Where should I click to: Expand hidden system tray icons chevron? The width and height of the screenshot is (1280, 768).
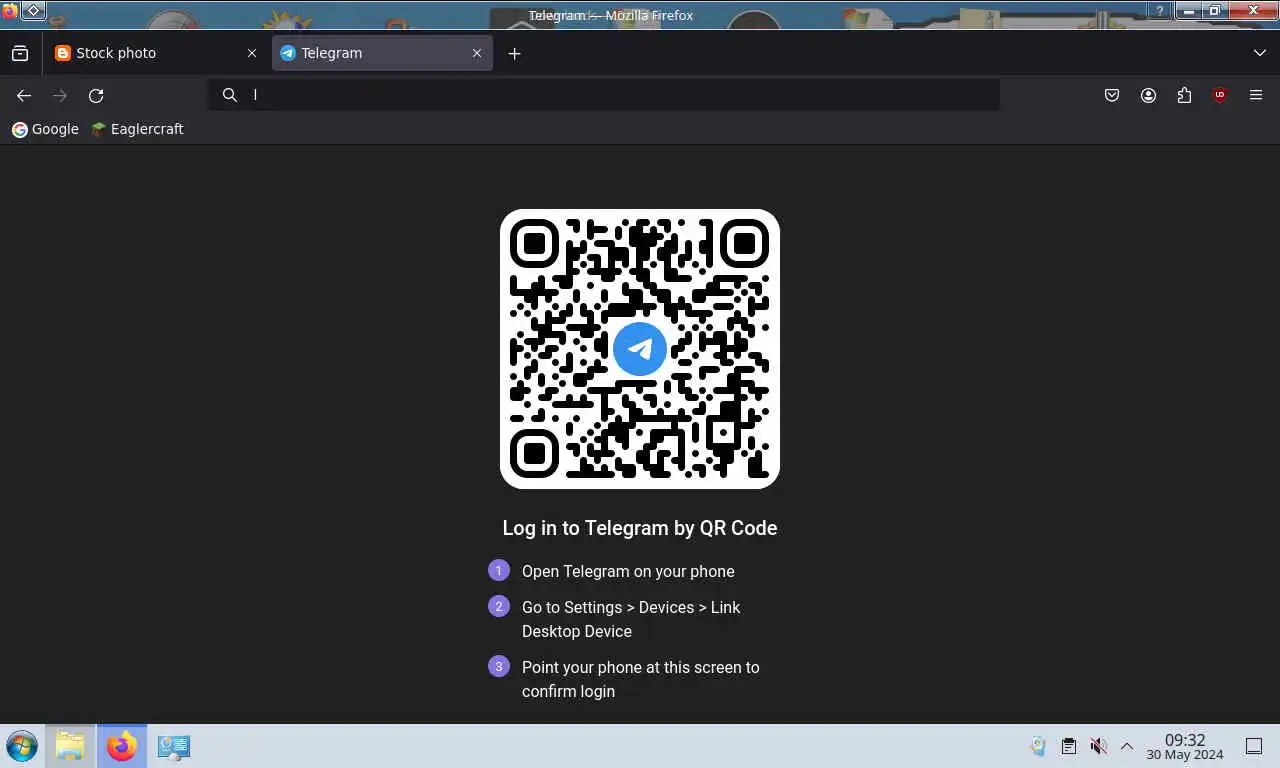coord(1127,746)
